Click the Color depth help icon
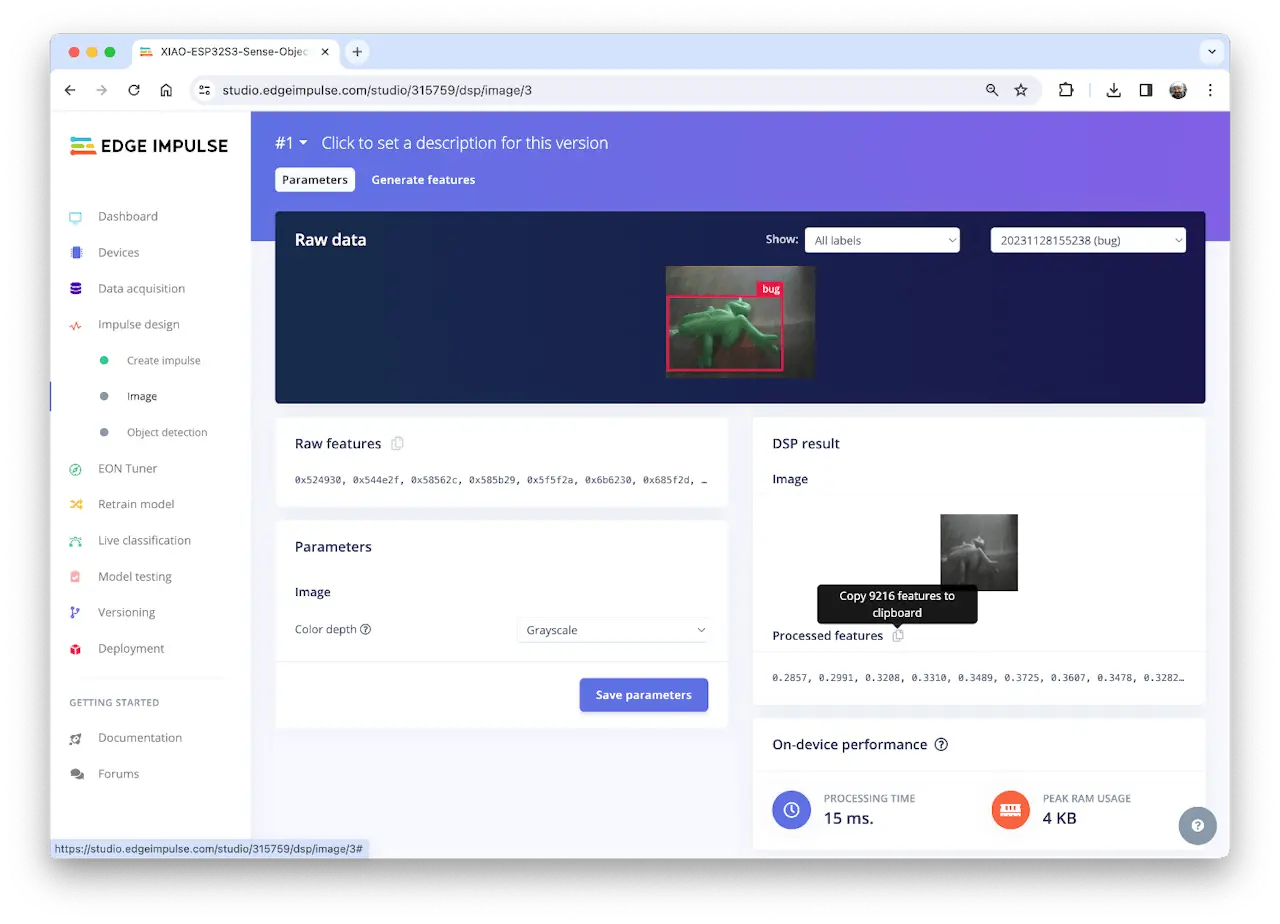The width and height of the screenshot is (1280, 924). [365, 630]
